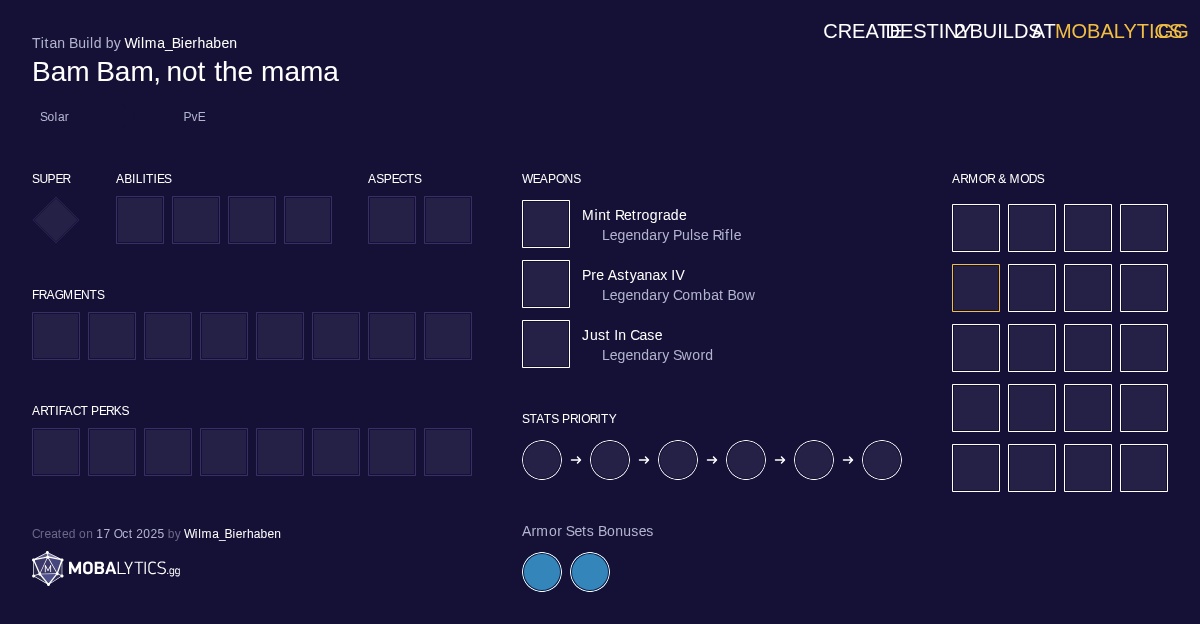Click the second Aspects slot icon
This screenshot has height=624, width=1200.
coord(448,220)
